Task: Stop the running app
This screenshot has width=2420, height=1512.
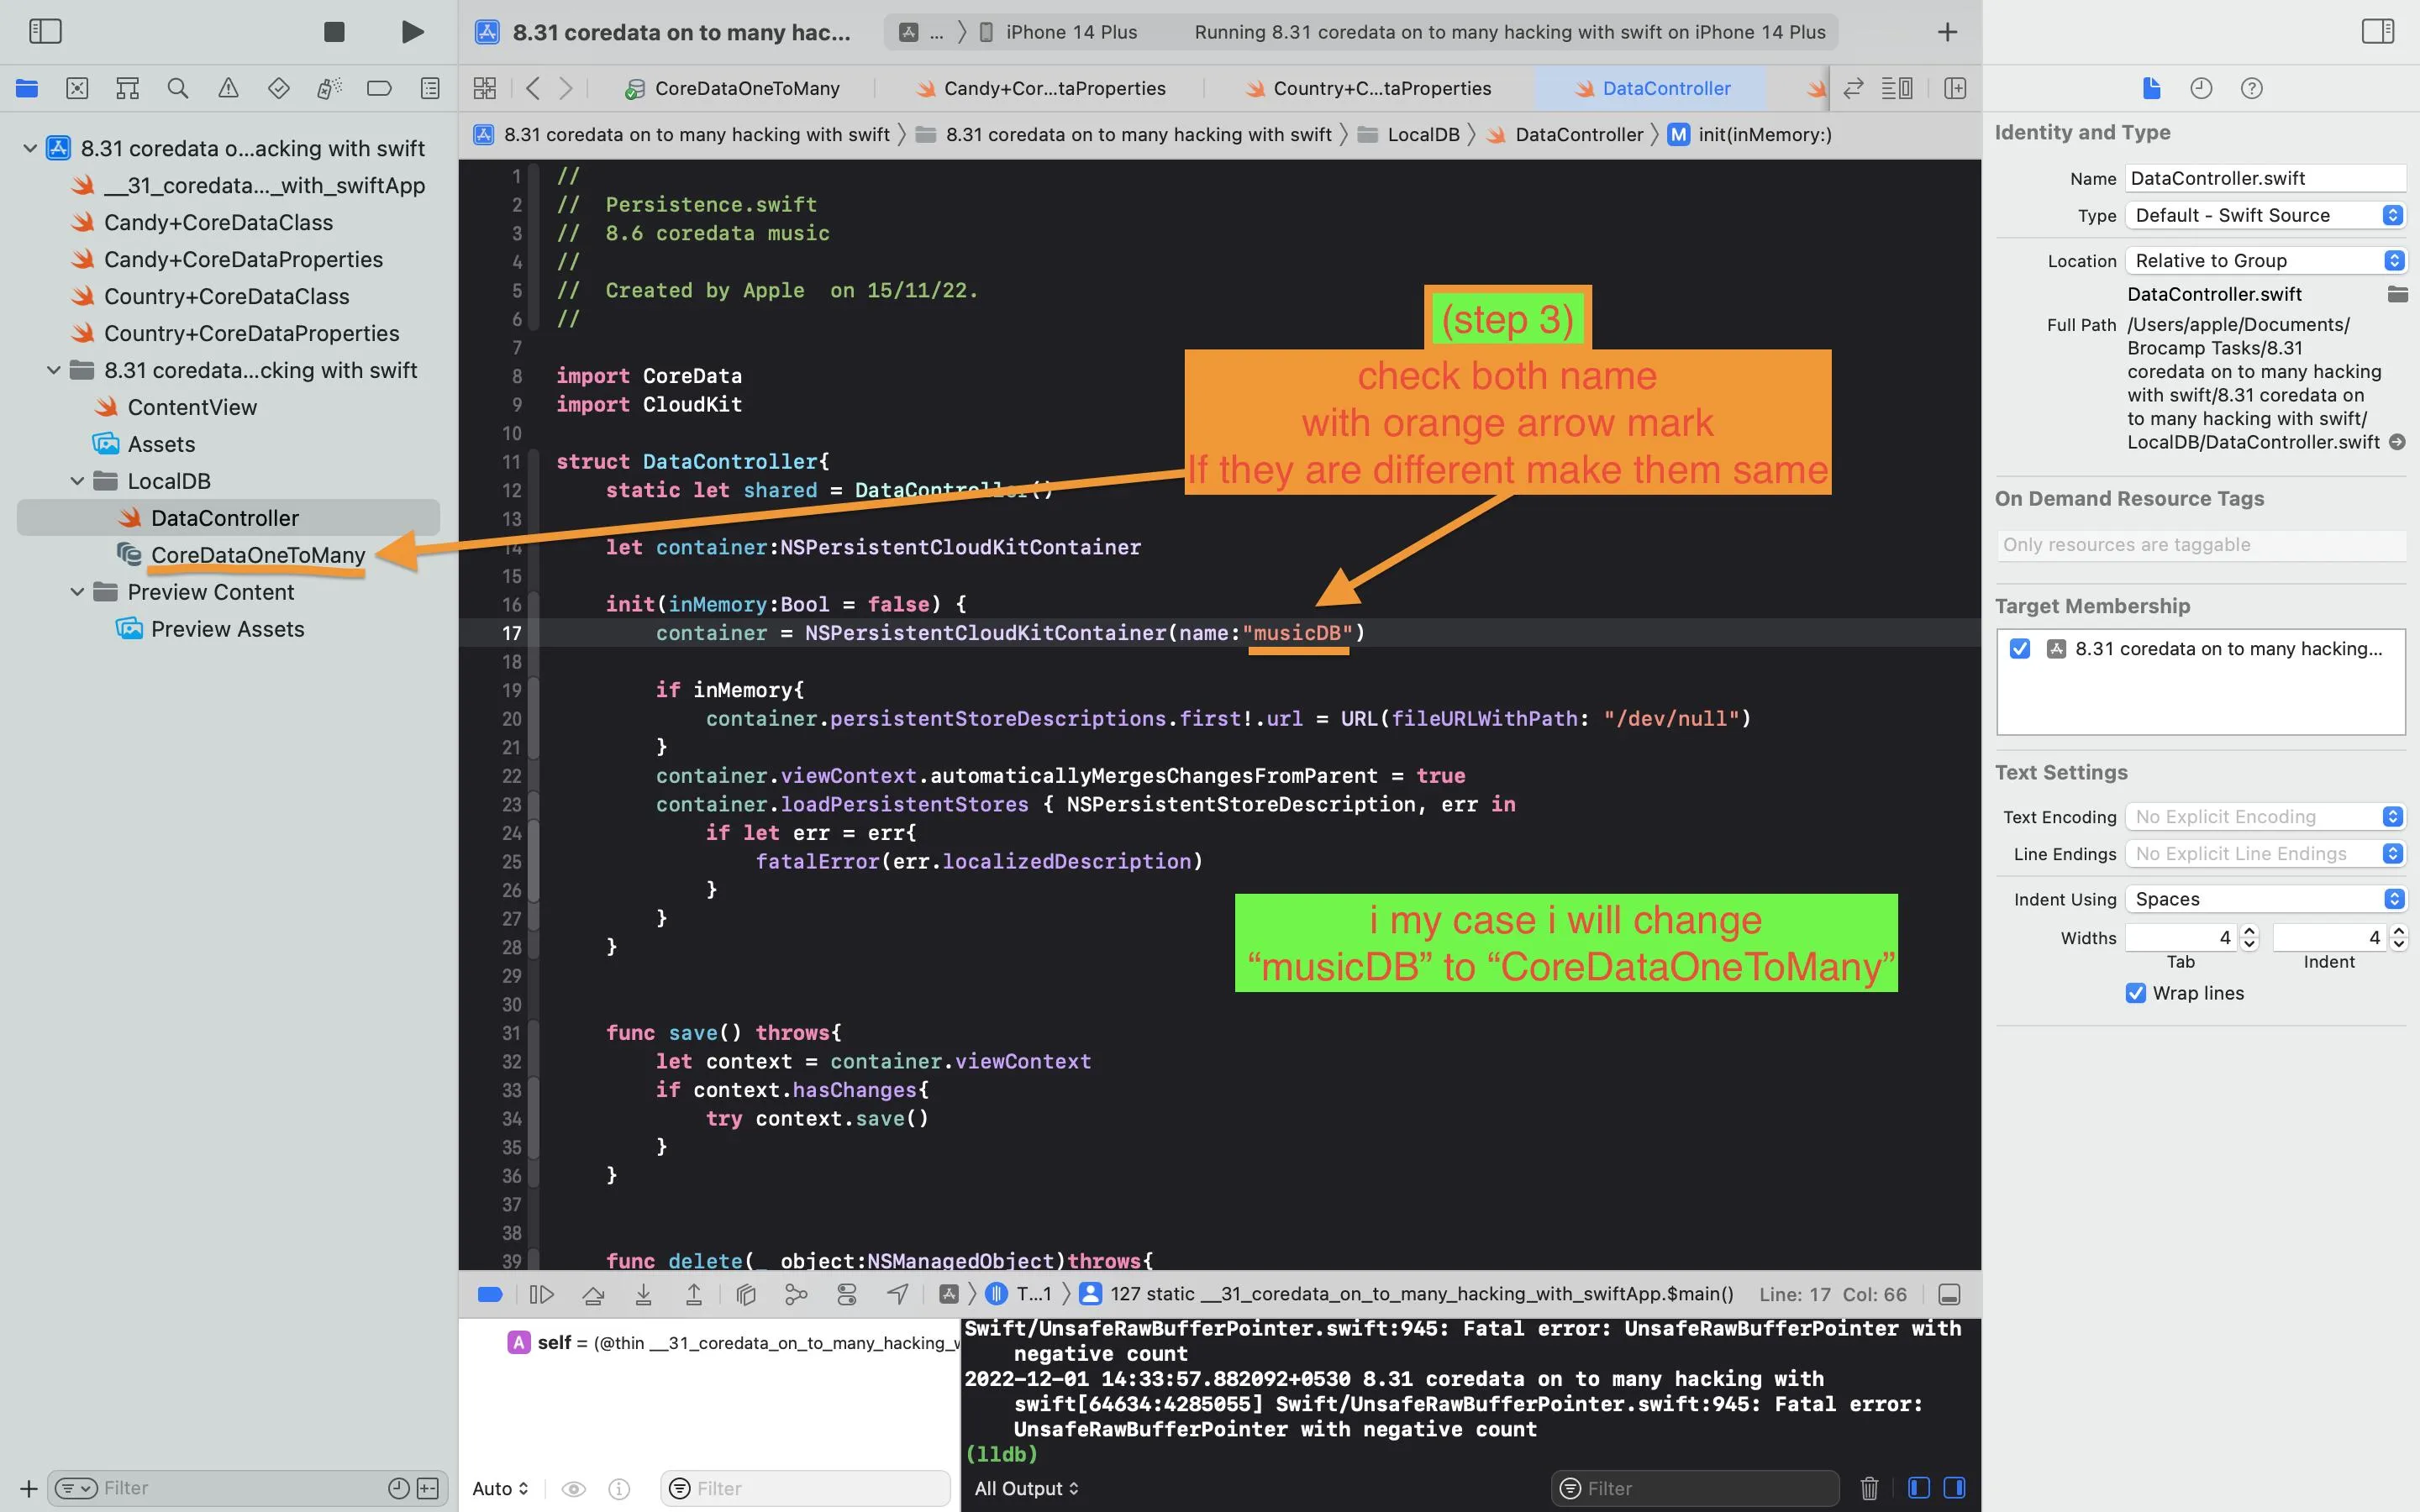Action: [x=334, y=32]
